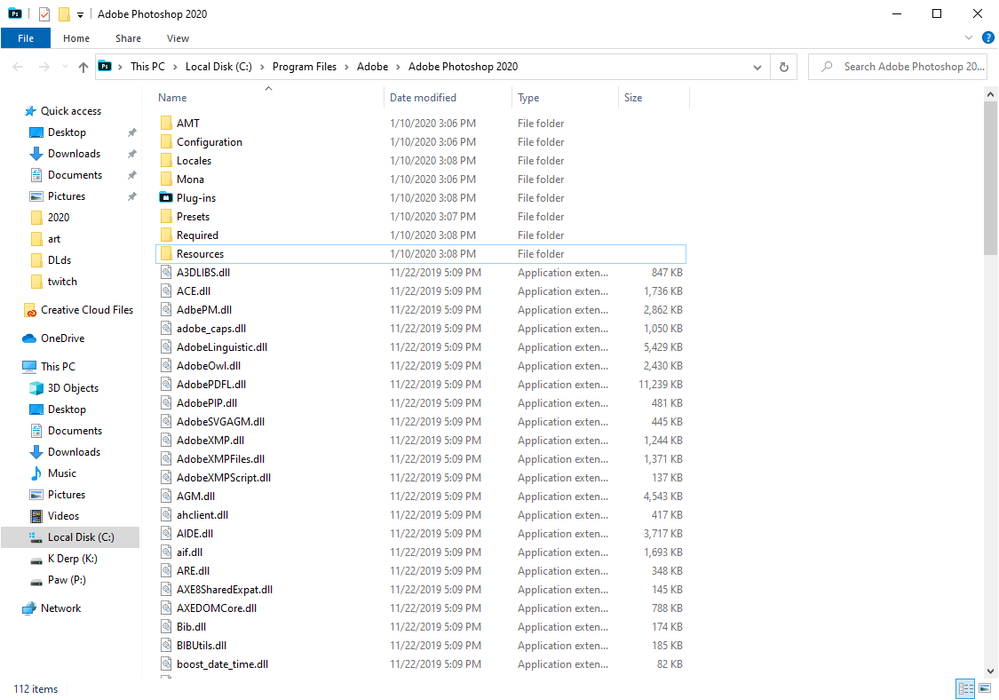Sort by Type column header

pos(565,97)
